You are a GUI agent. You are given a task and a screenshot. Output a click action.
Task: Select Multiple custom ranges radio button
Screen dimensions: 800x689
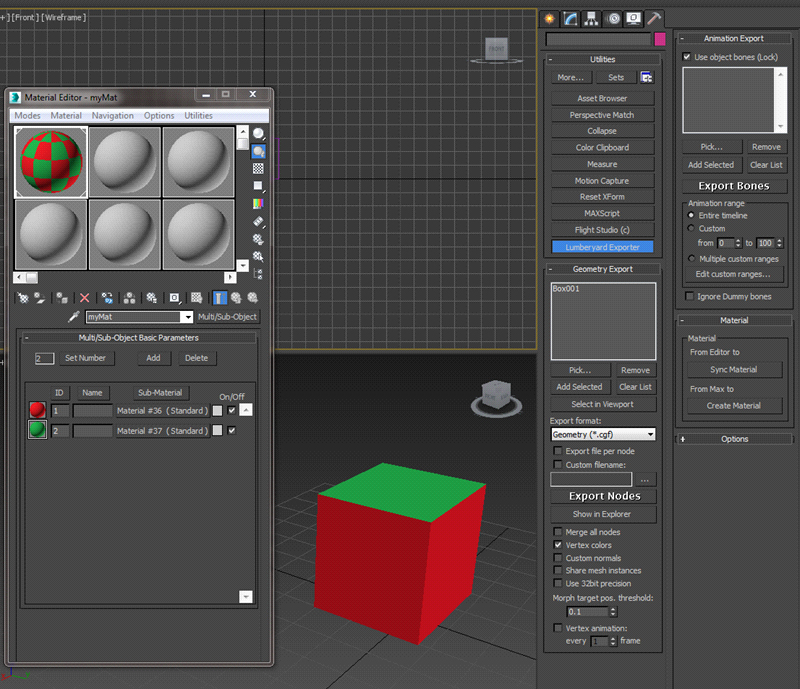691,258
